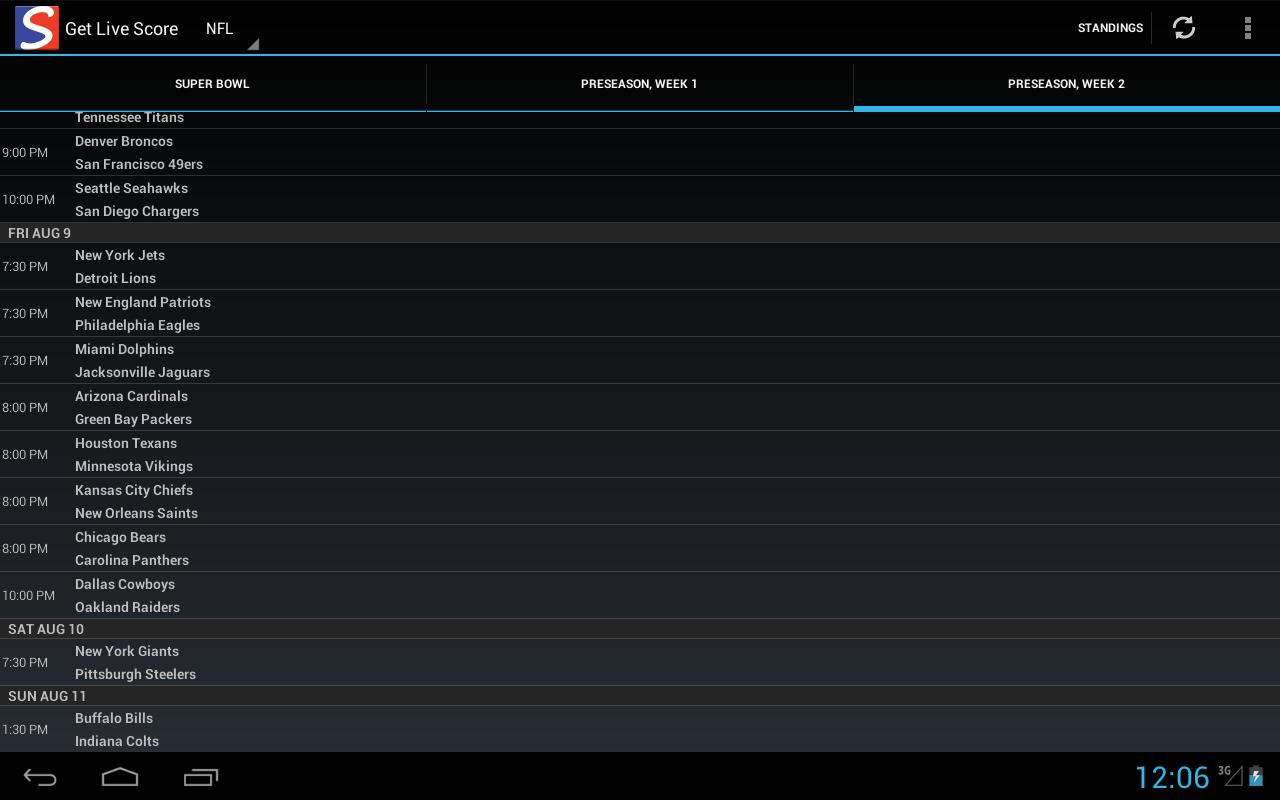Tap the 7:30 PM Dolphins game time
1280x800 pixels.
(25, 361)
